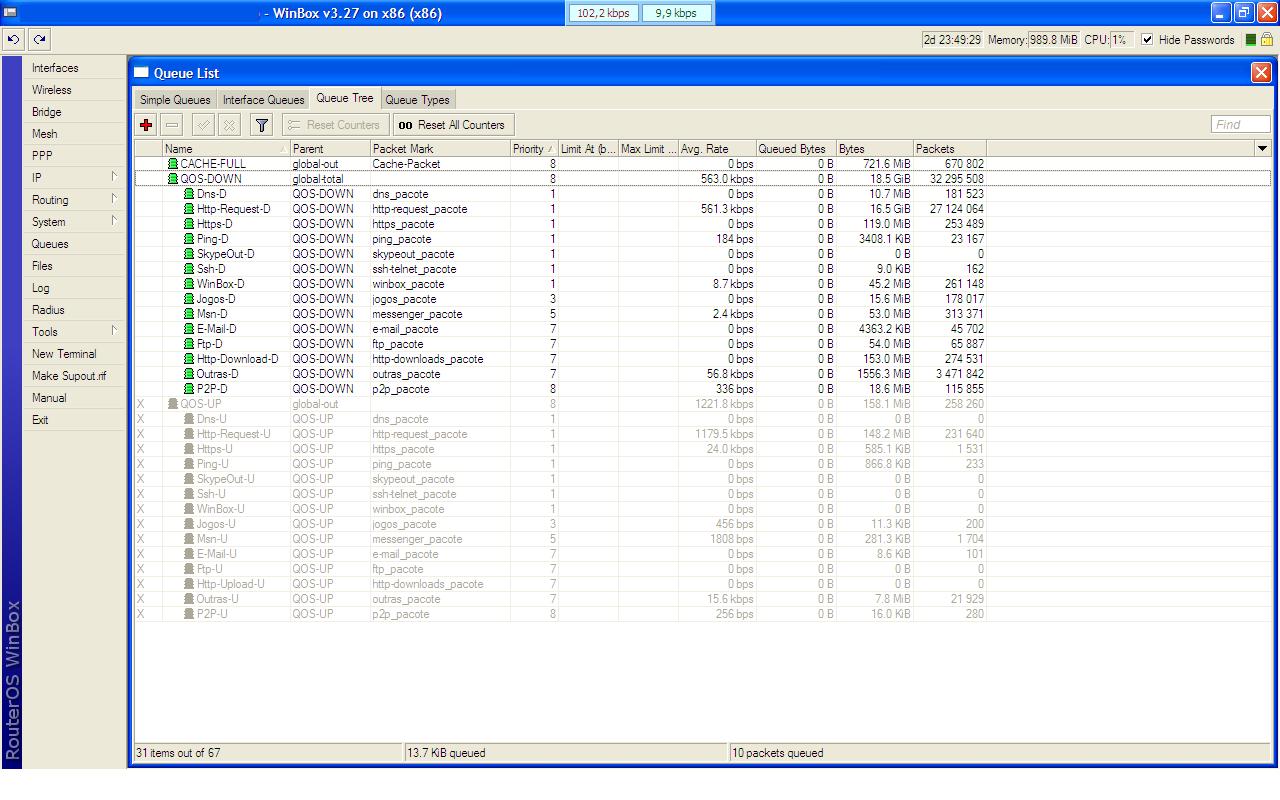Click the Ping-D queue icon

[189, 239]
